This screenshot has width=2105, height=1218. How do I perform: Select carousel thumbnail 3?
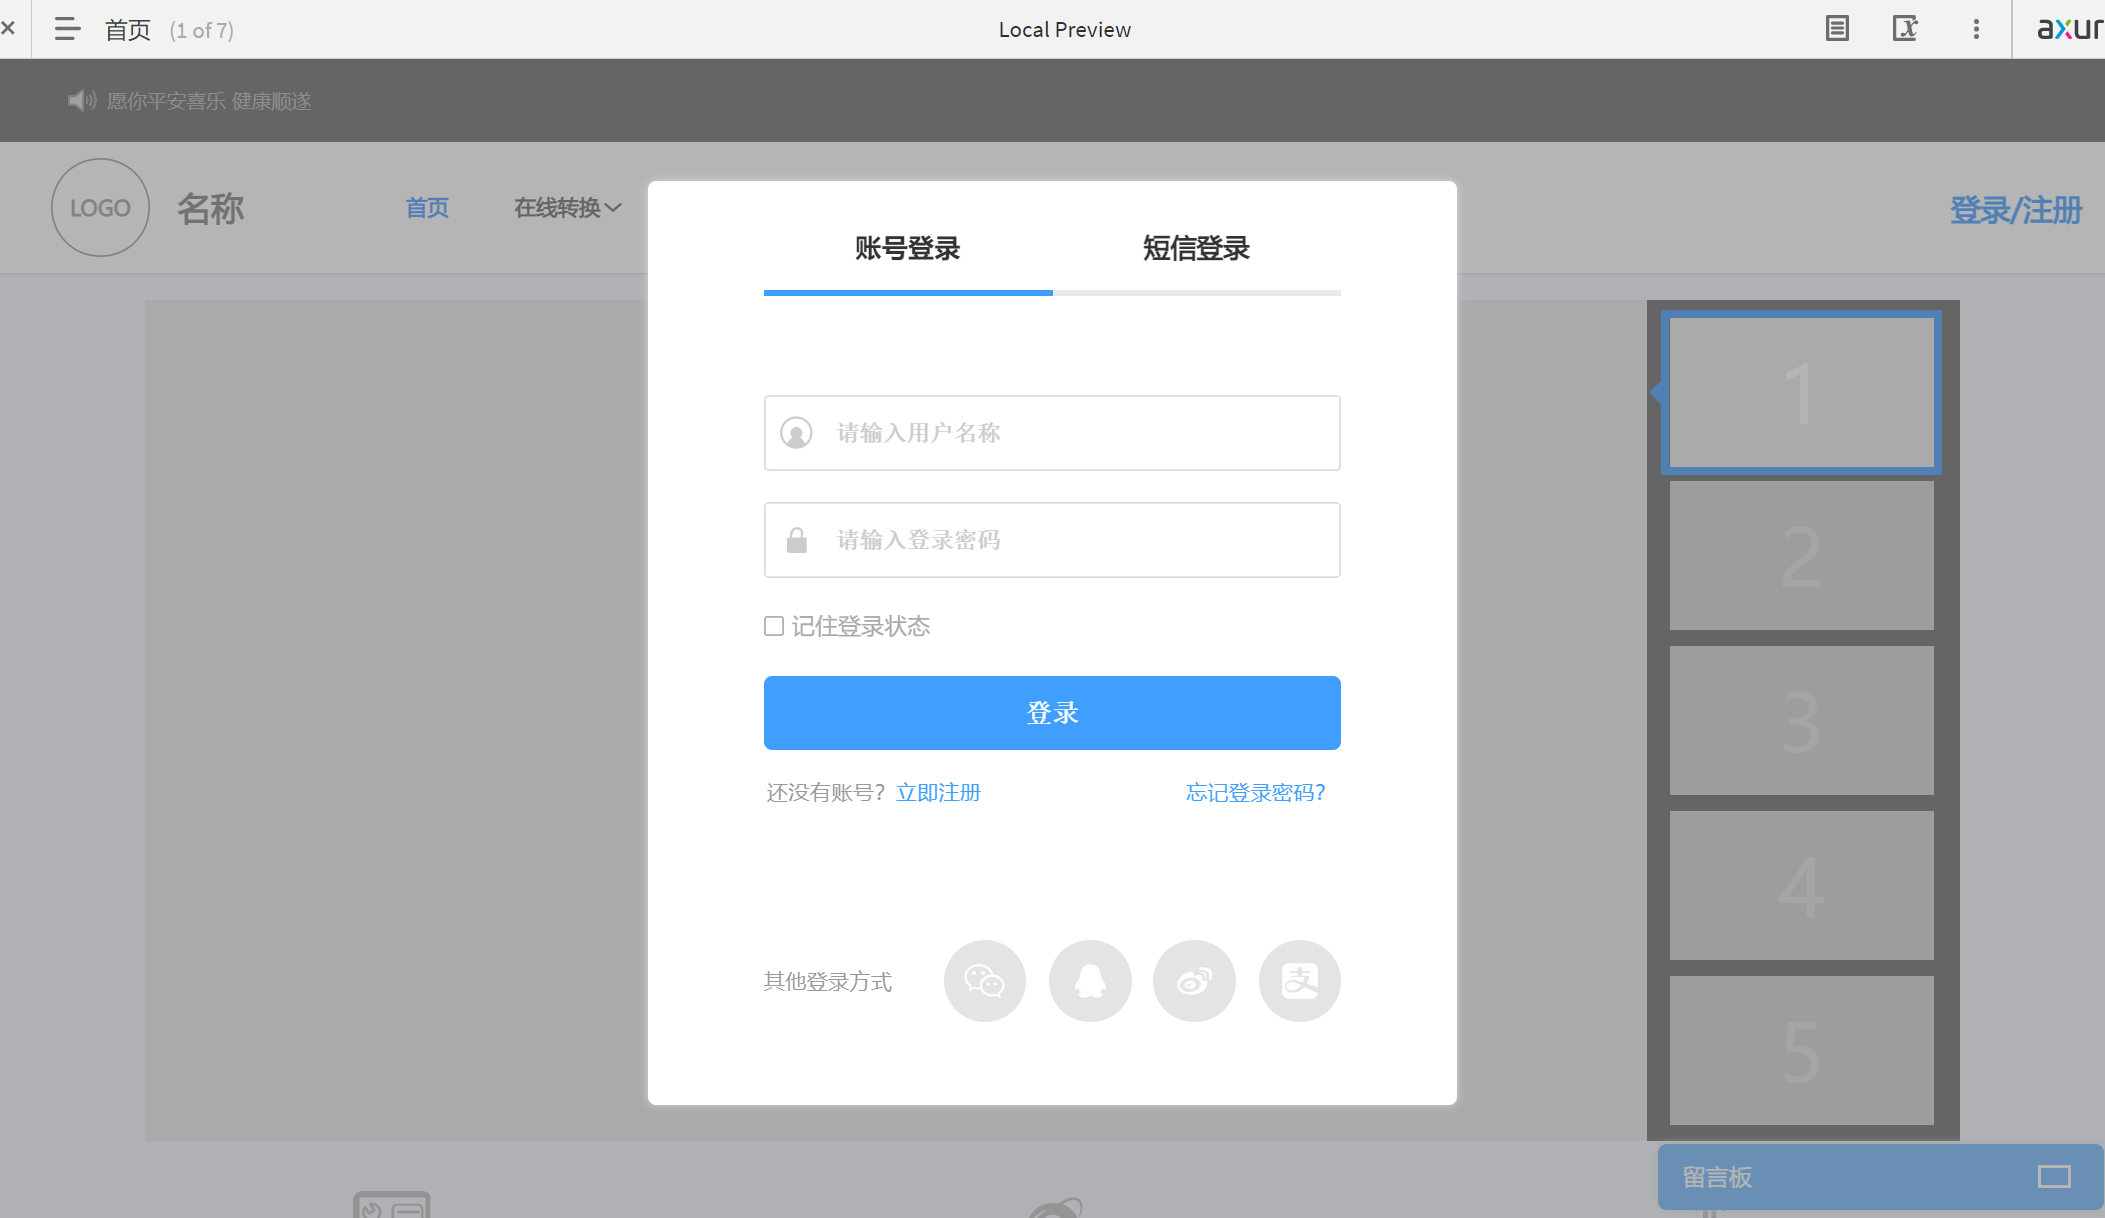(1801, 721)
